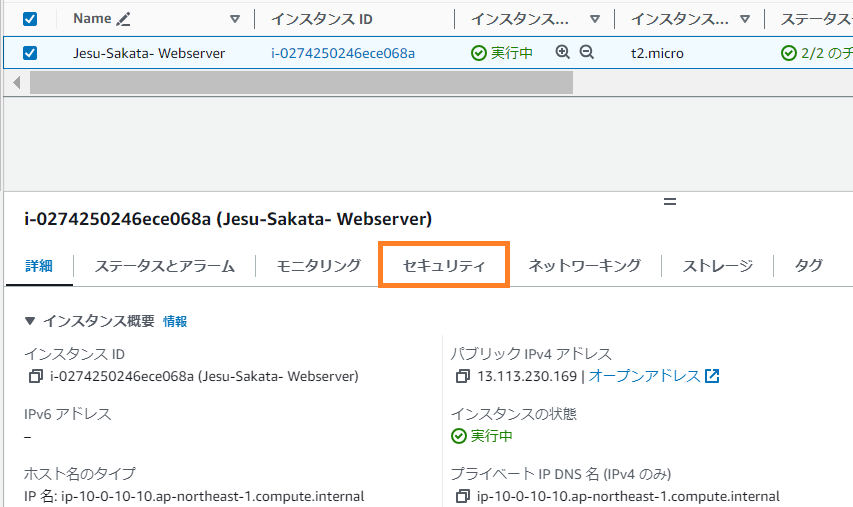Open the ストレージ tab
The width and height of the screenshot is (853, 507).
point(718,266)
